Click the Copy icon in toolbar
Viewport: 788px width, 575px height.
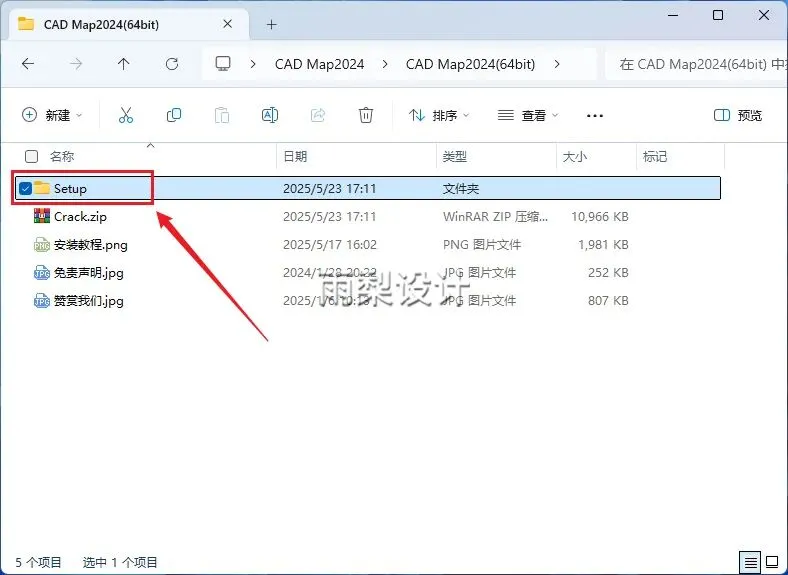(174, 115)
